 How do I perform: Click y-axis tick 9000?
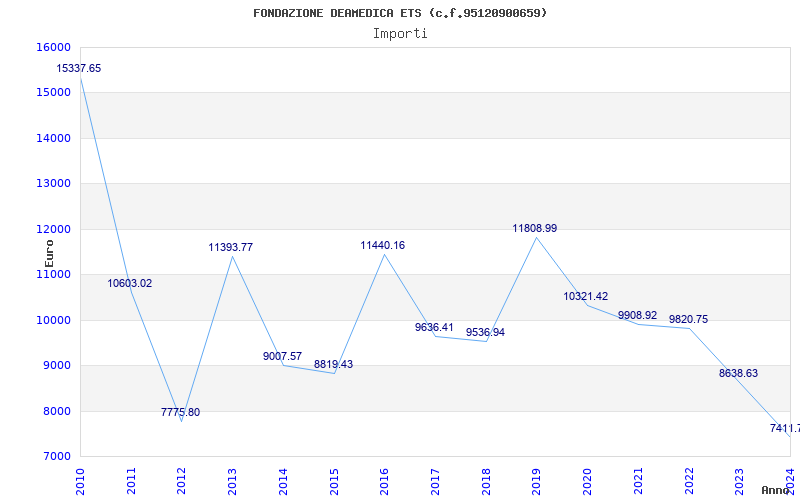(x=56, y=366)
